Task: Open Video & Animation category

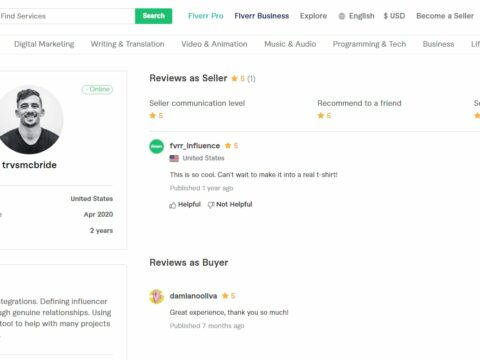Action: tap(214, 44)
